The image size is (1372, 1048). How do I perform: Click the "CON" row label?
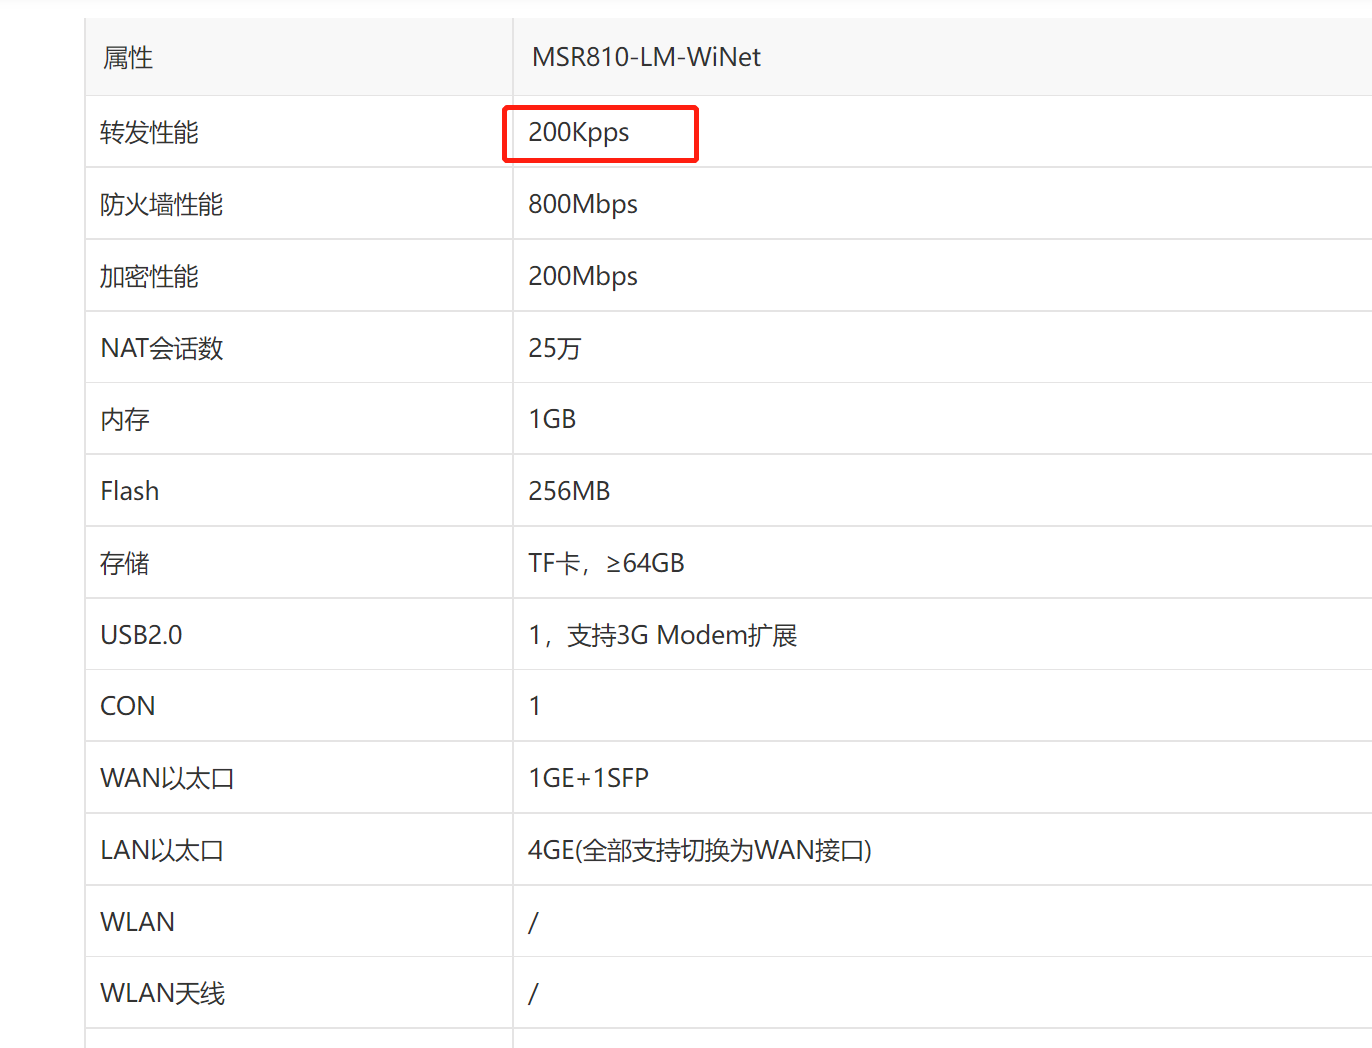click(128, 706)
